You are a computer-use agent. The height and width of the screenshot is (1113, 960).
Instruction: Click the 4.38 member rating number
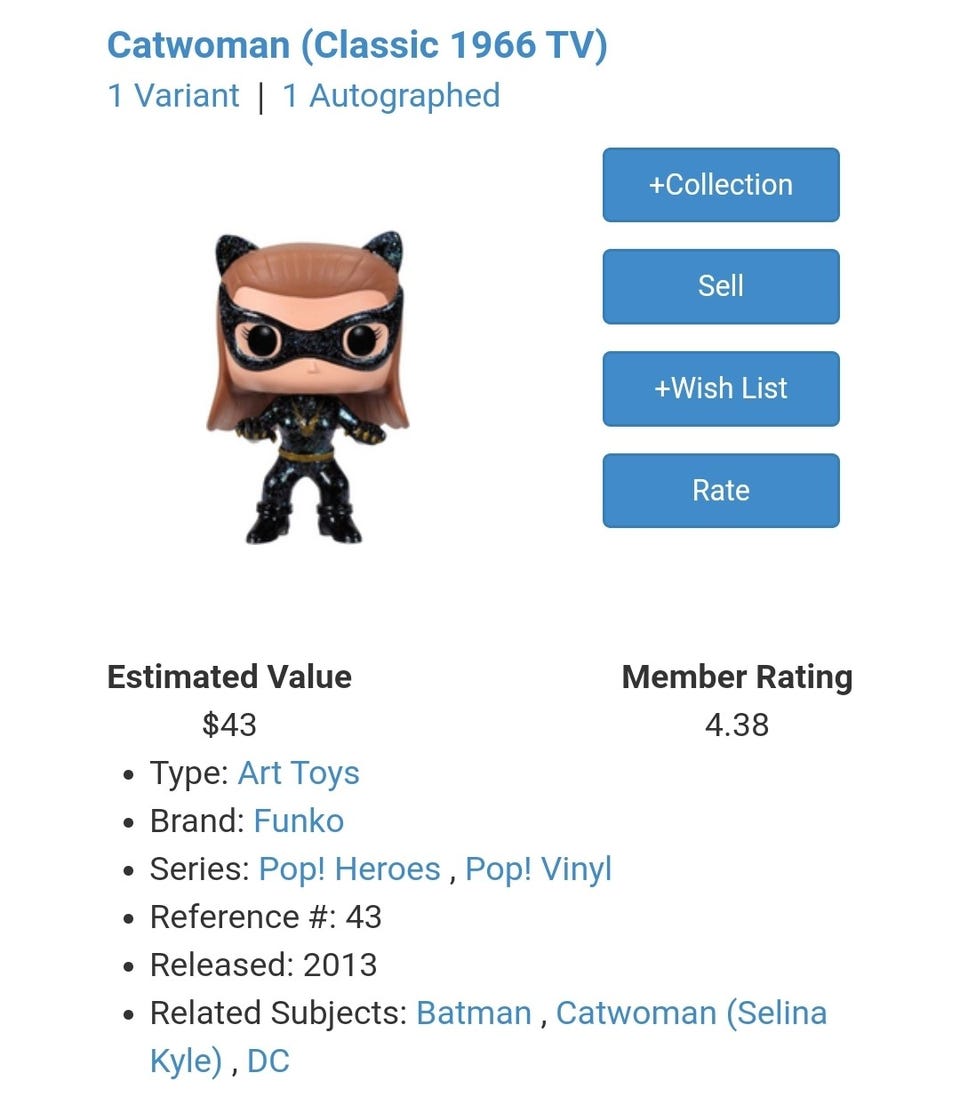pyautogui.click(x=736, y=724)
